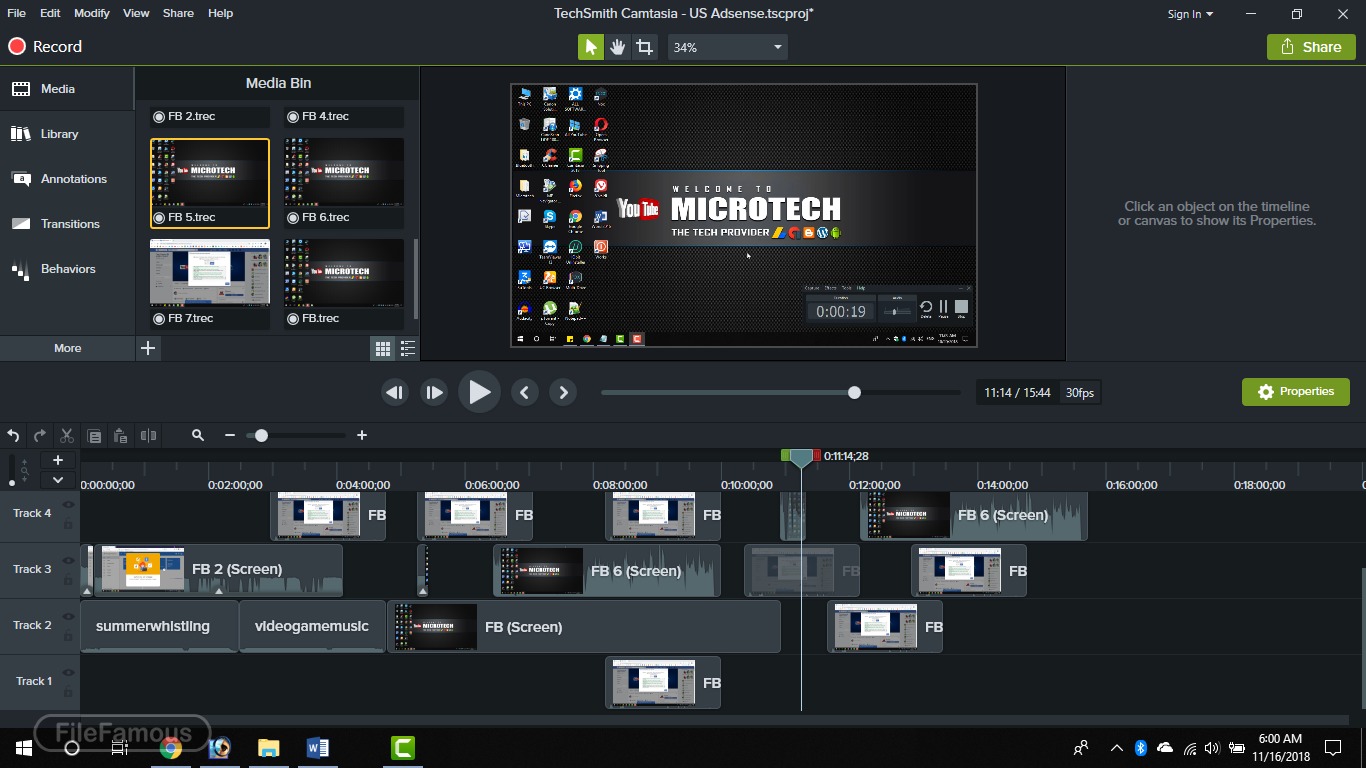Hide Track 3 with its eye icon
The image size is (1366, 768).
[68, 561]
